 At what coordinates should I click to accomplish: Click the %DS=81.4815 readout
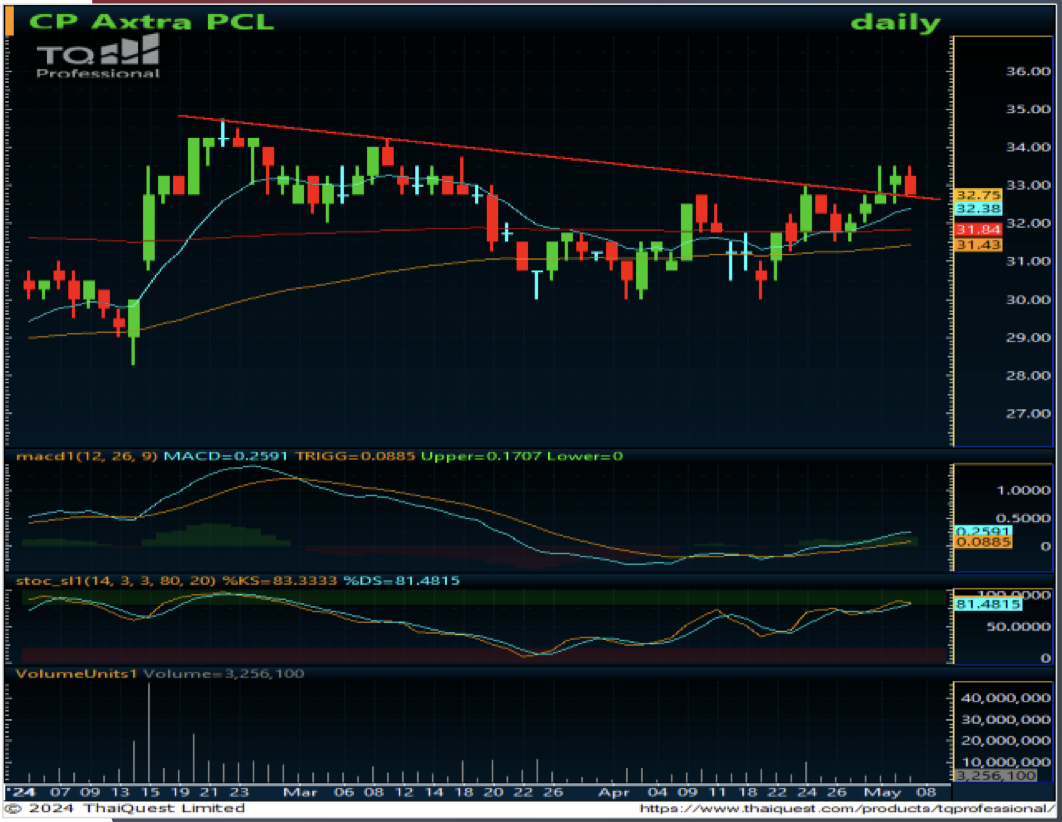click(401, 580)
